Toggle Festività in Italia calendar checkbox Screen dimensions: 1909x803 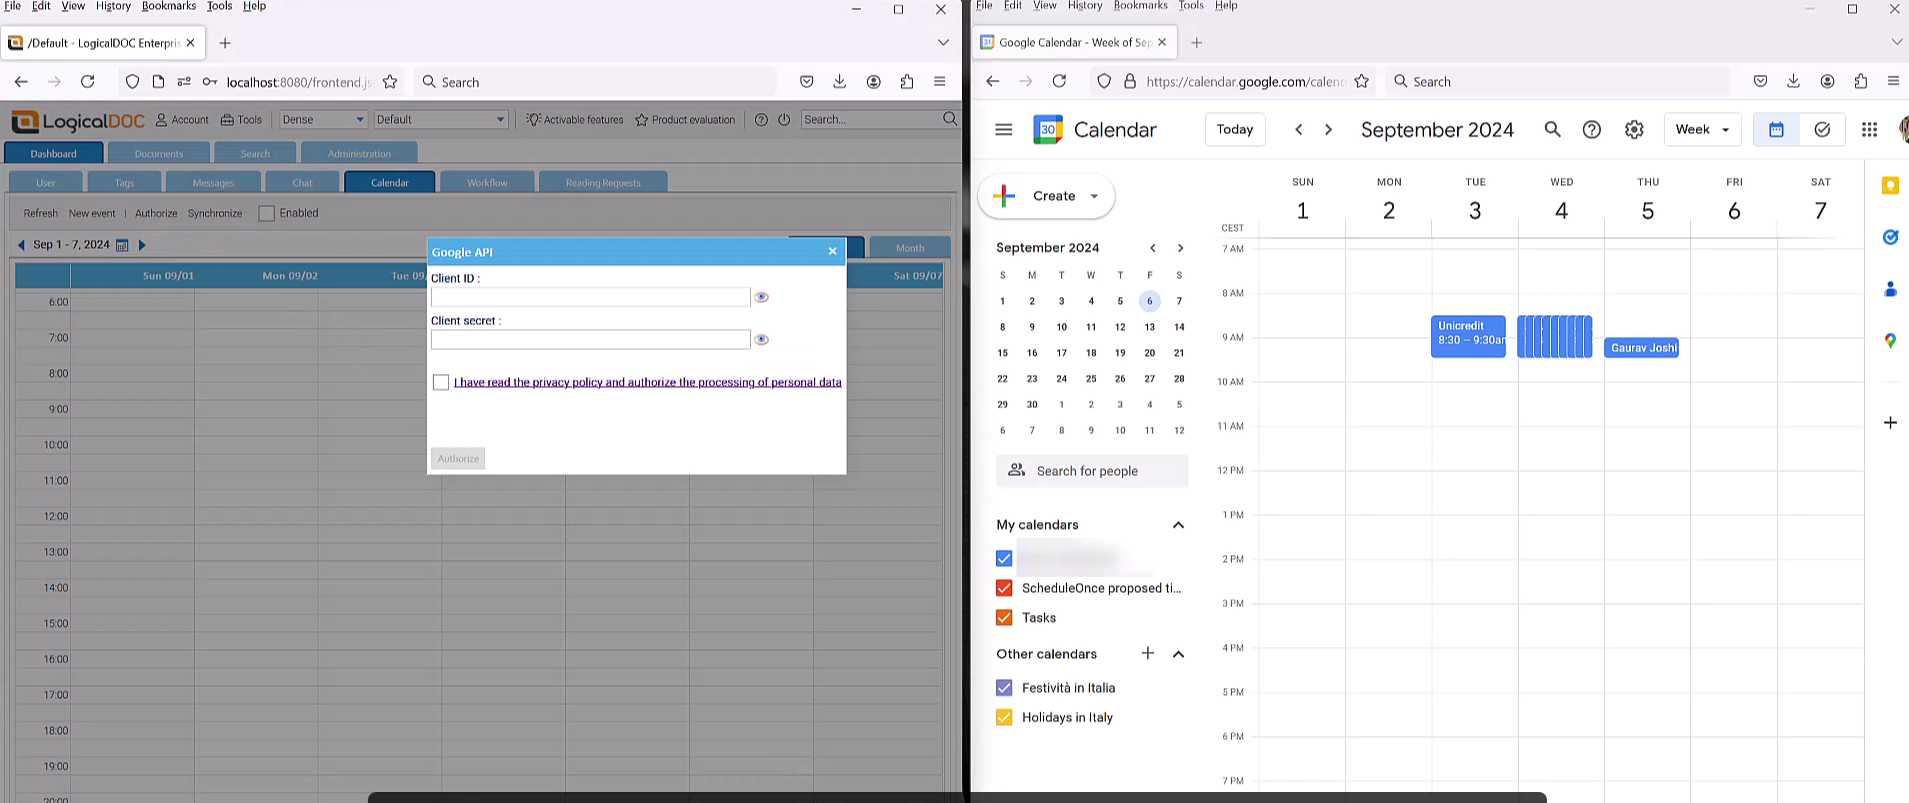pos(1004,688)
